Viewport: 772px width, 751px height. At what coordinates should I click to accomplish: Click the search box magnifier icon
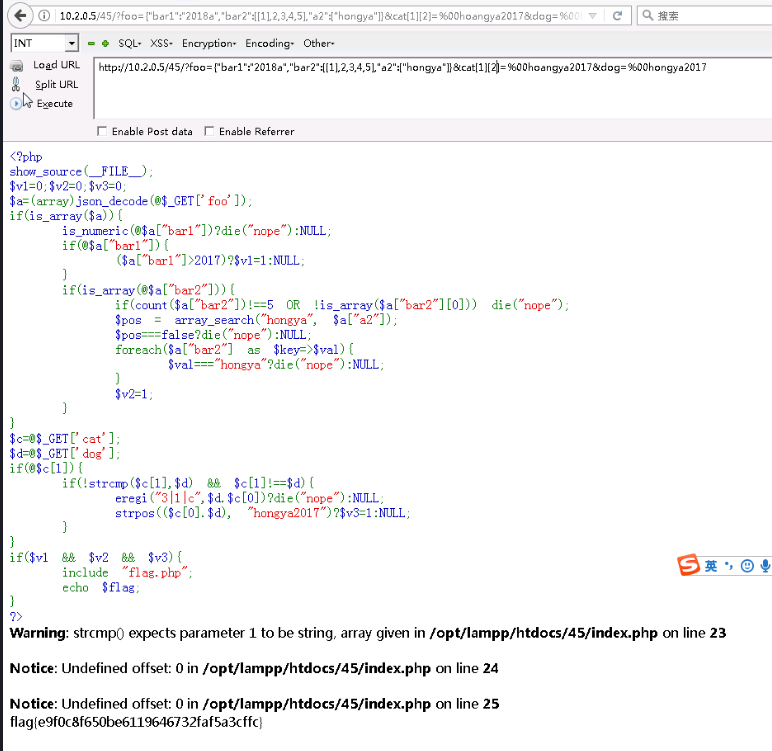(x=648, y=16)
